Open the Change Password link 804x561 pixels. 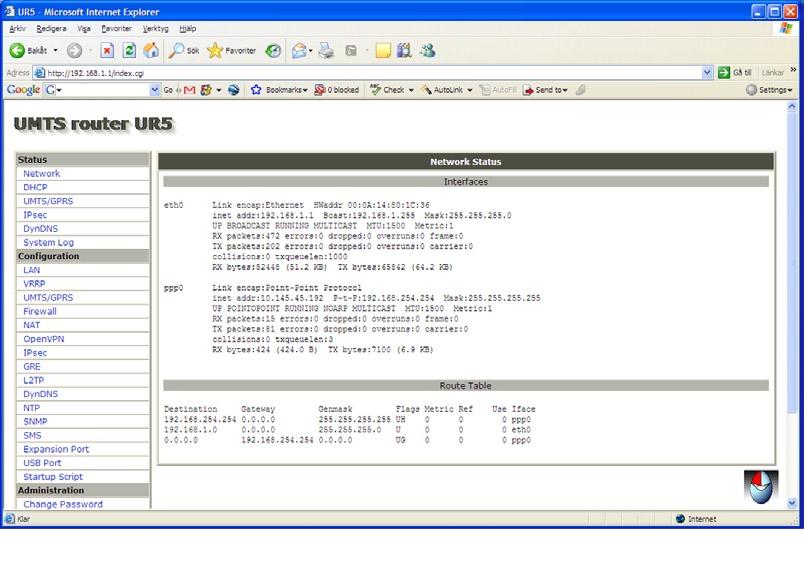click(x=63, y=504)
